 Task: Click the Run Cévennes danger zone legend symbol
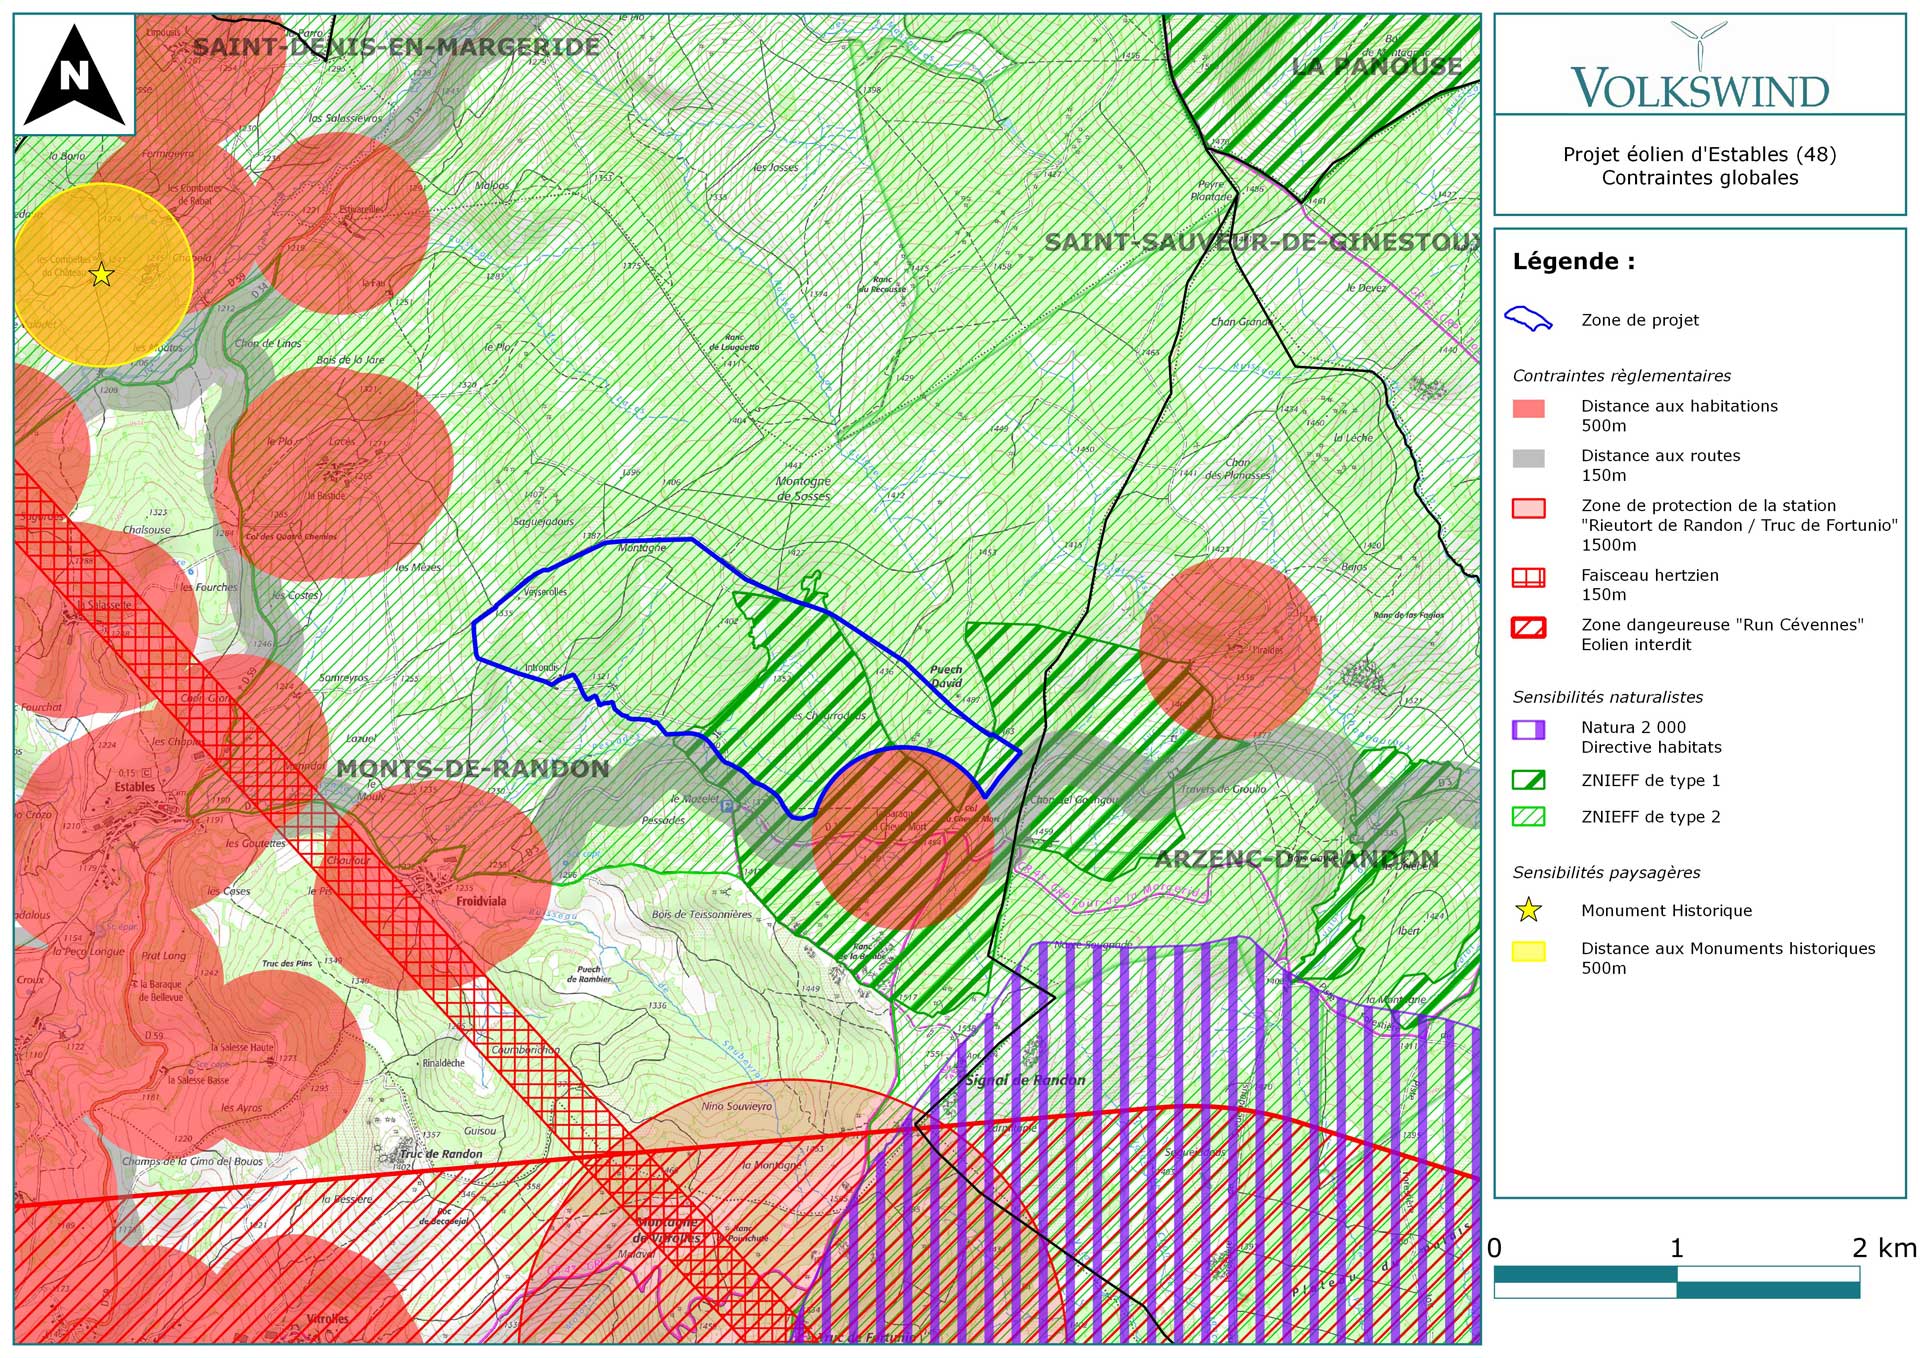pyautogui.click(x=1528, y=627)
